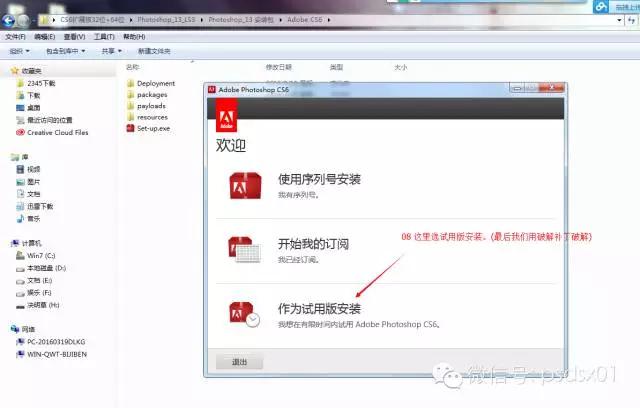
Task: Click the Favorites star icon in sidebar
Action: pos(15,71)
